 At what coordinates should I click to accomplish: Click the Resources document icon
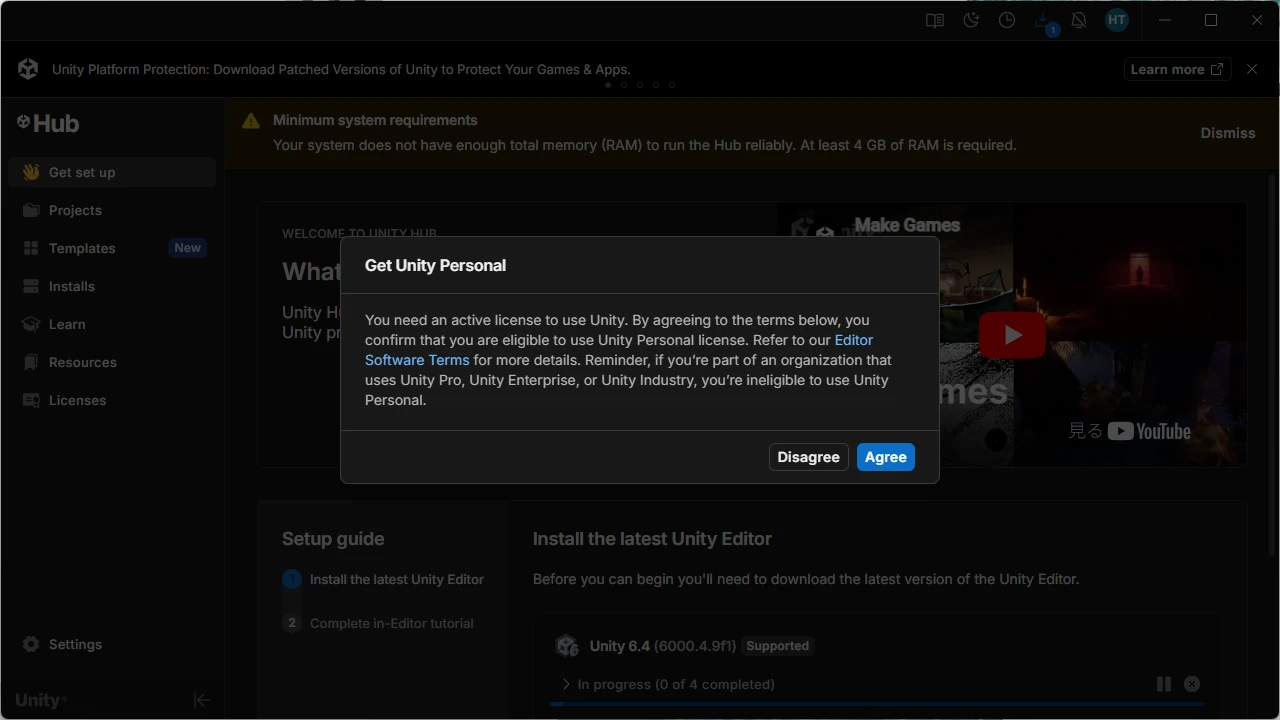click(31, 362)
